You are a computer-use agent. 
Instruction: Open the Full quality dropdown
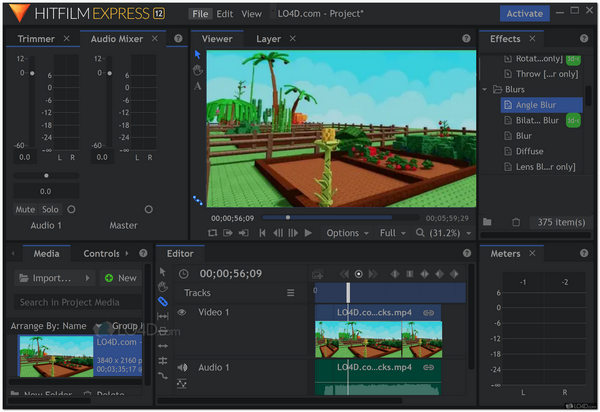(x=393, y=233)
